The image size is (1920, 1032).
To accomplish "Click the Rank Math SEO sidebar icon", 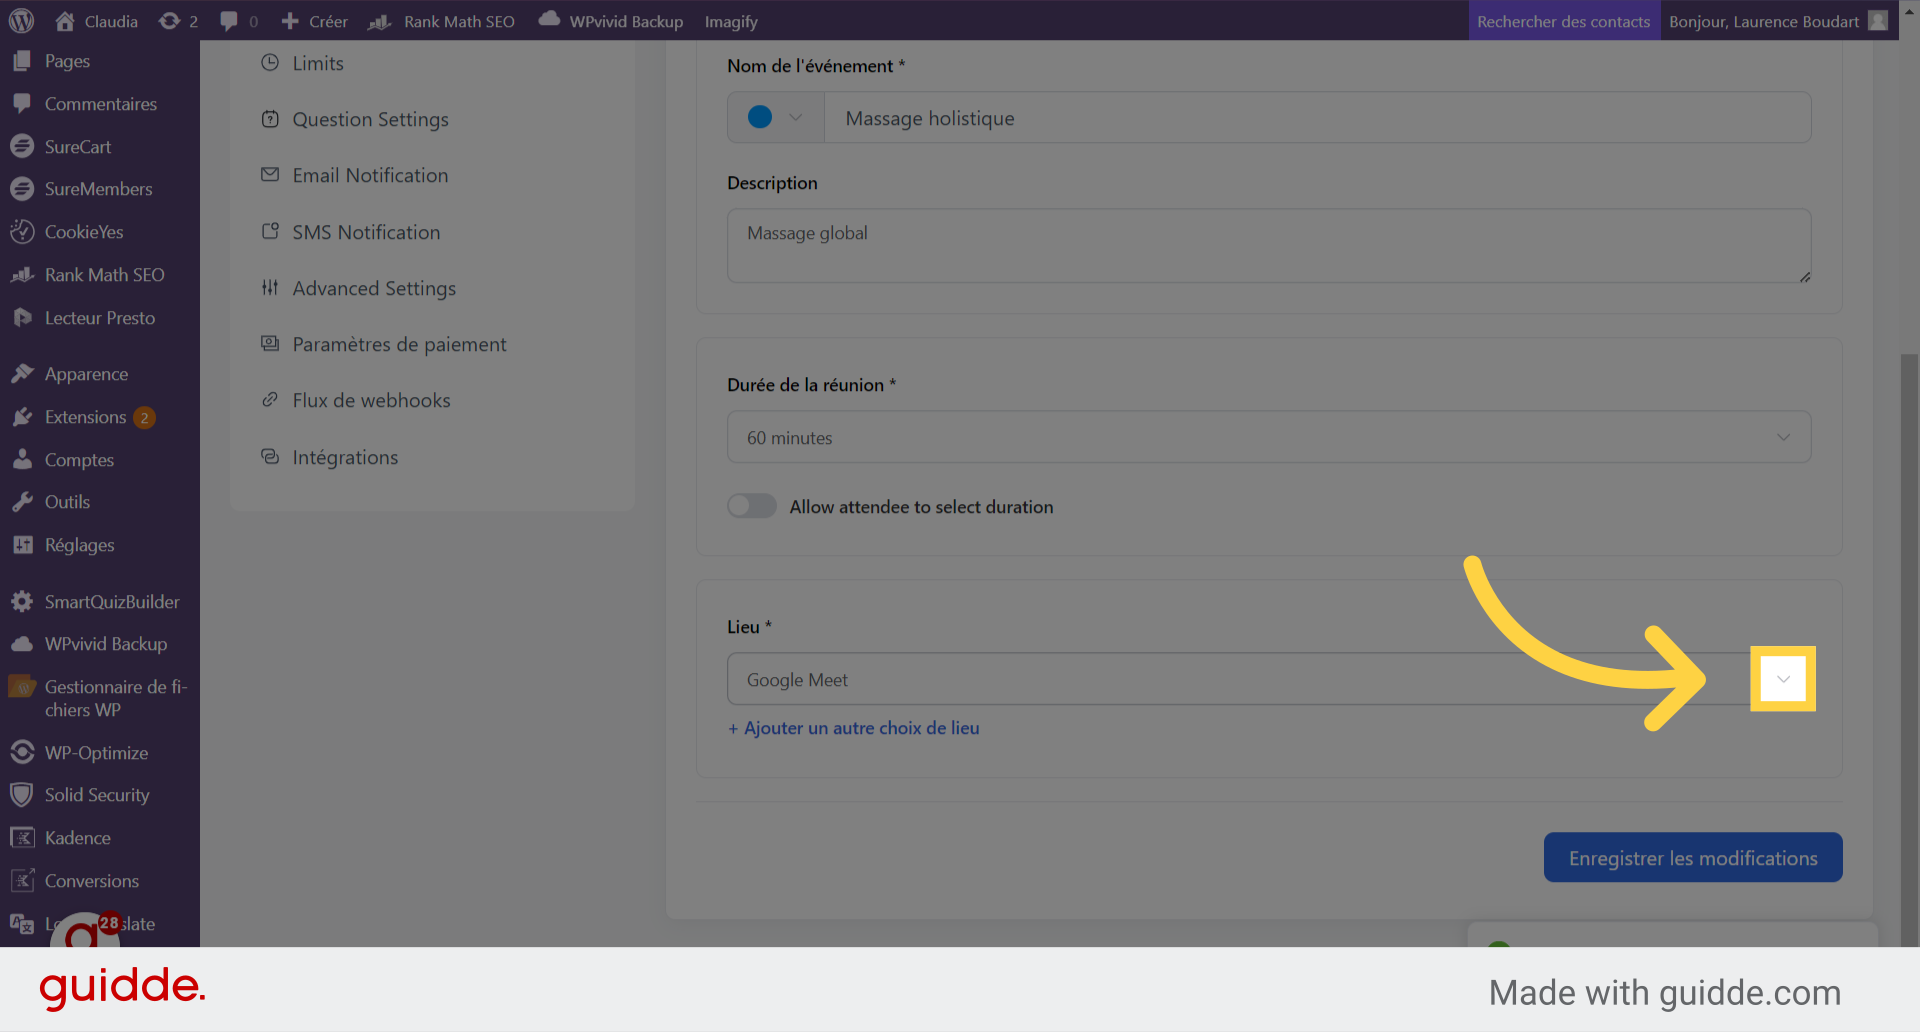I will pos(22,275).
